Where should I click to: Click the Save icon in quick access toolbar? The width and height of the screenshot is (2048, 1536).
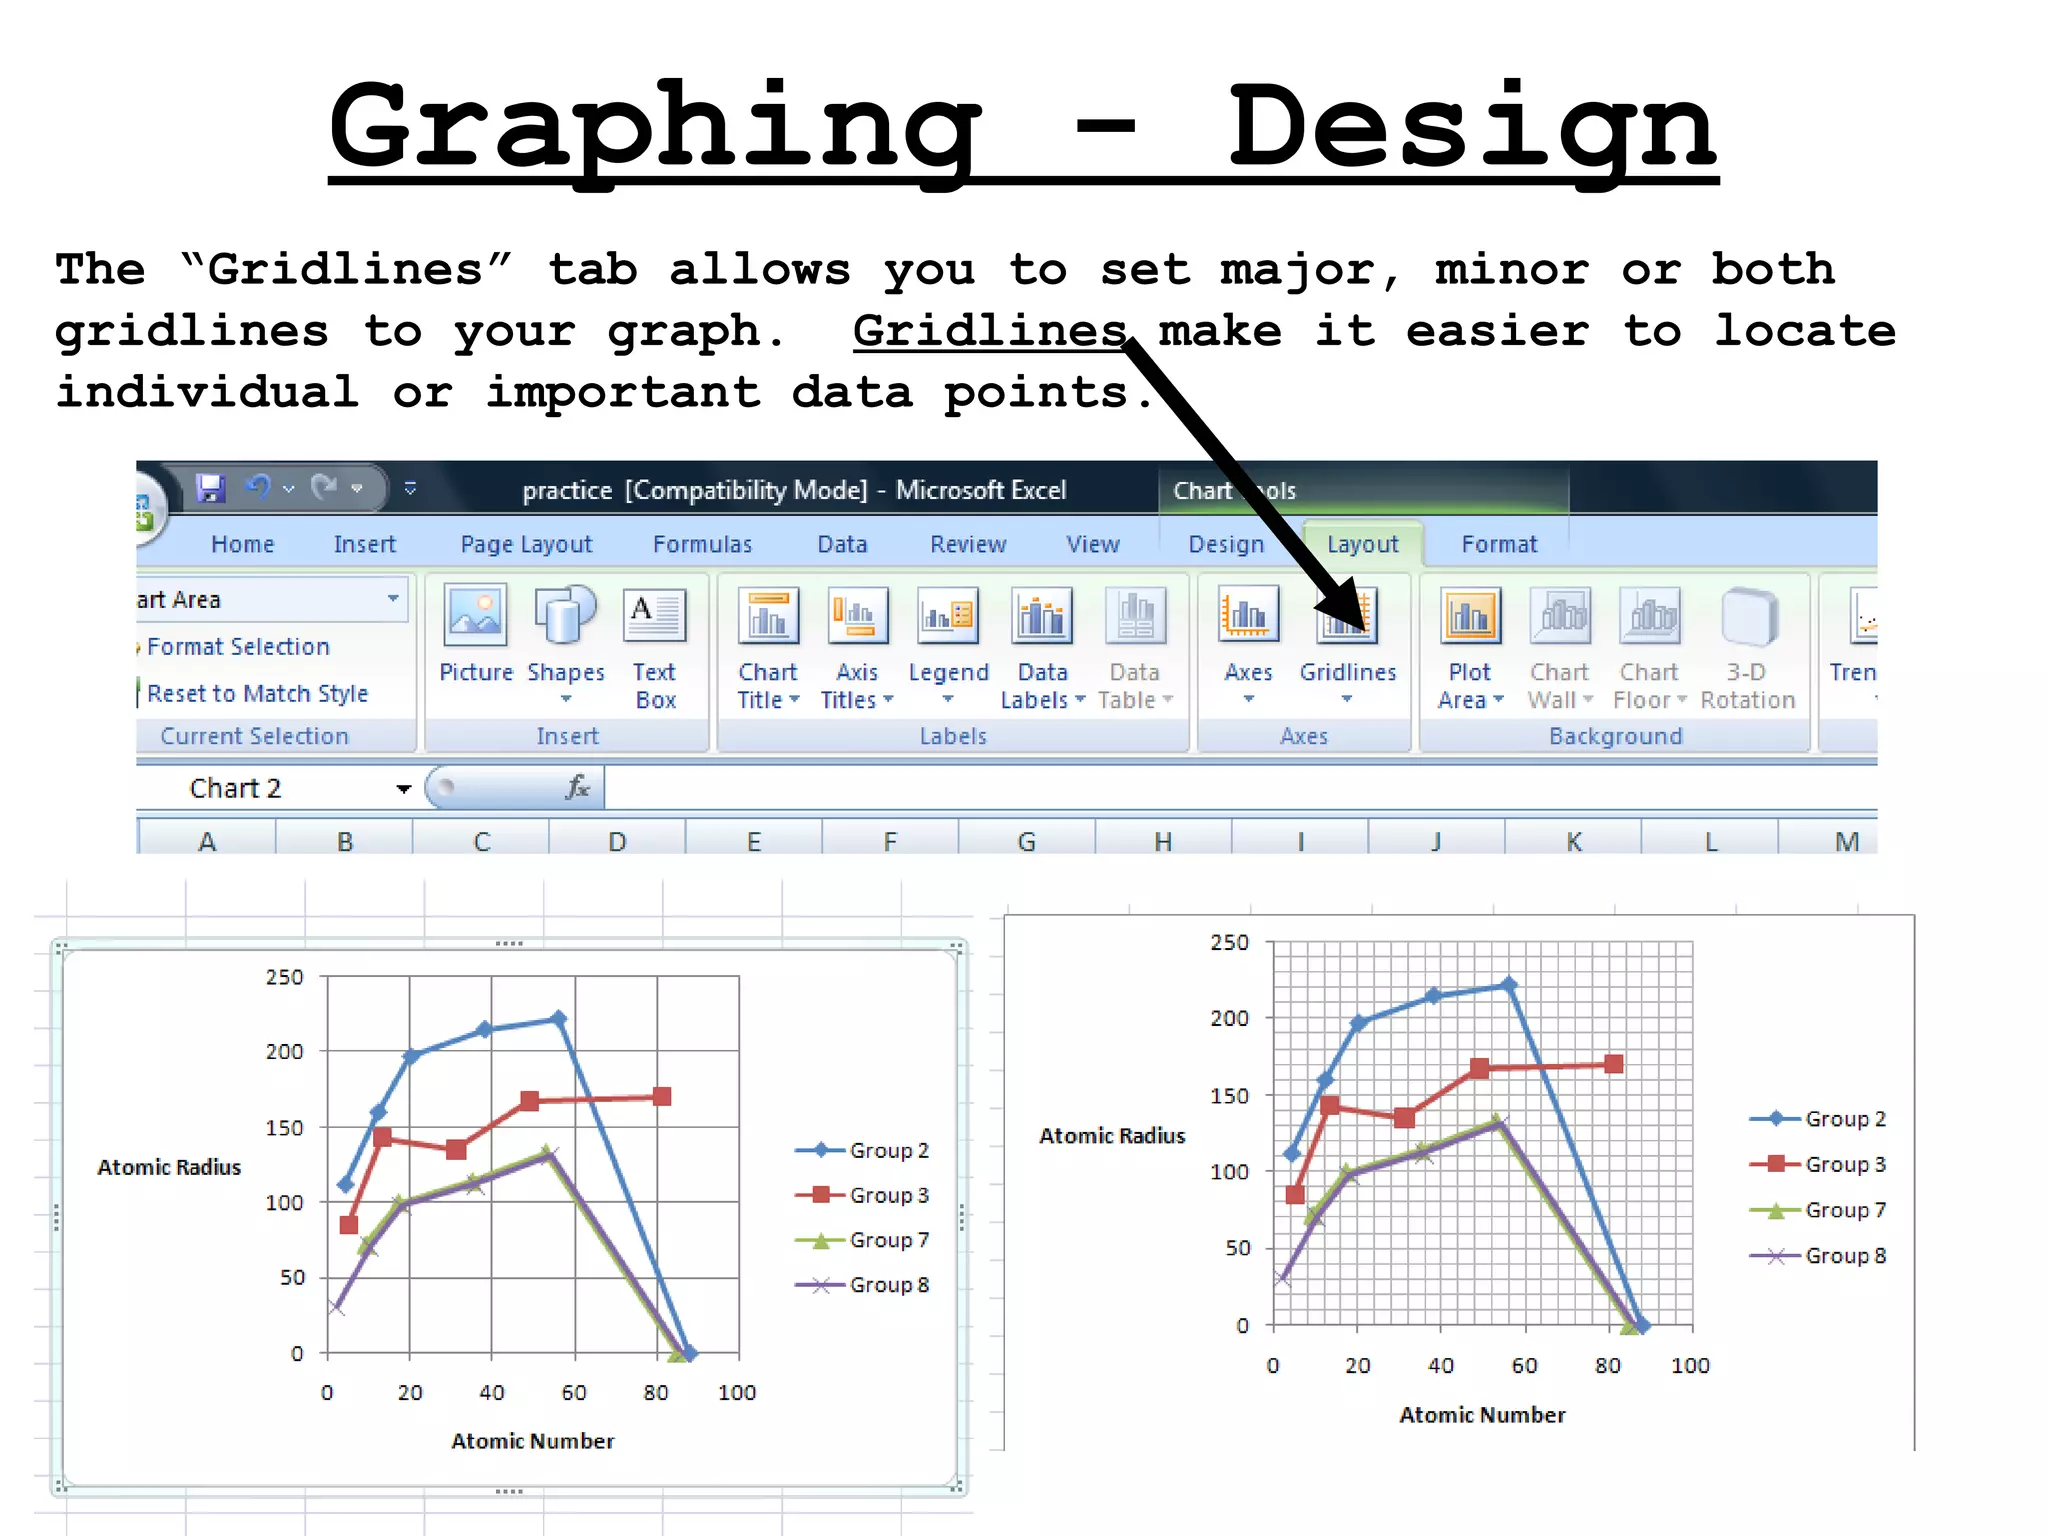[x=210, y=488]
